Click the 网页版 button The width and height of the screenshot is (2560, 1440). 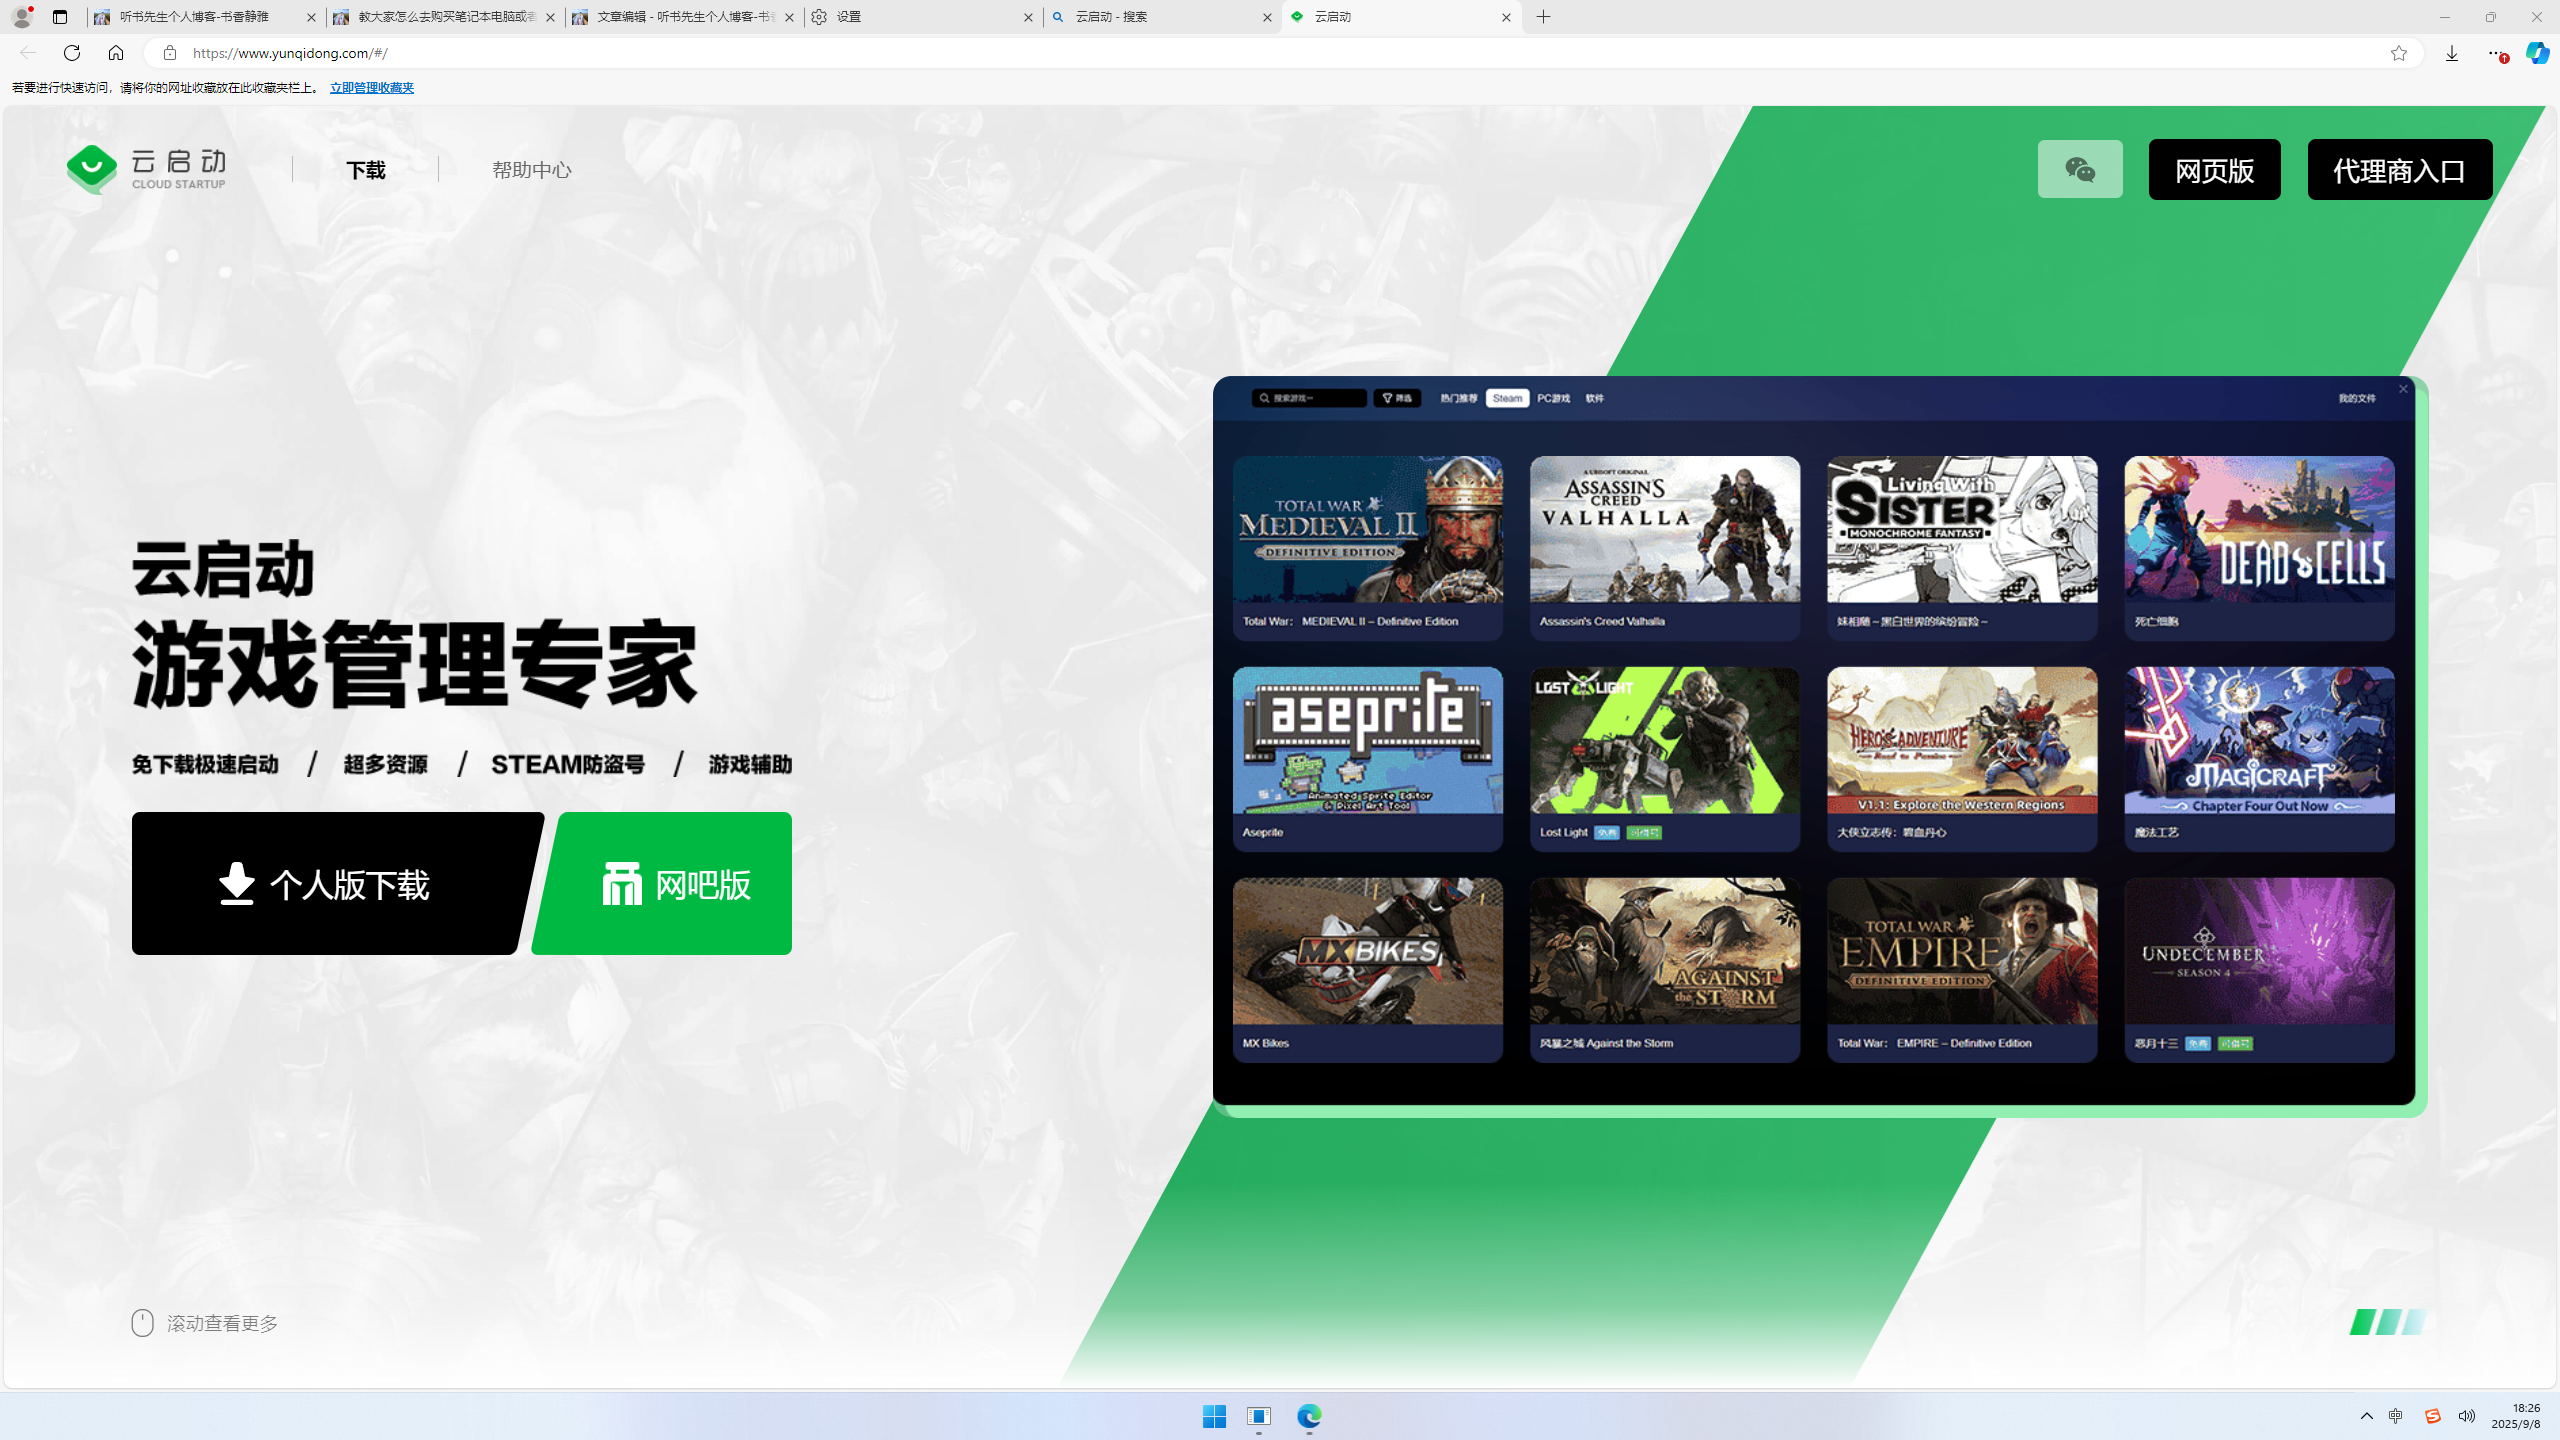[x=2214, y=170]
